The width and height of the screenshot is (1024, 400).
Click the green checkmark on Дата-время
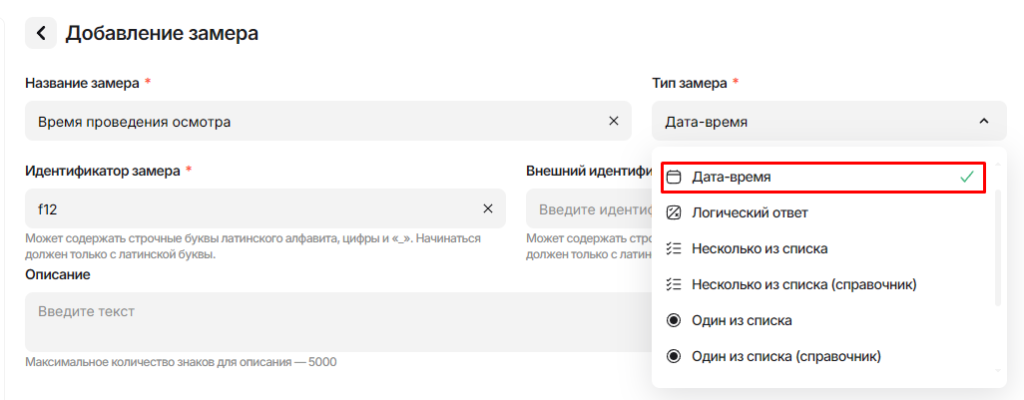967,177
